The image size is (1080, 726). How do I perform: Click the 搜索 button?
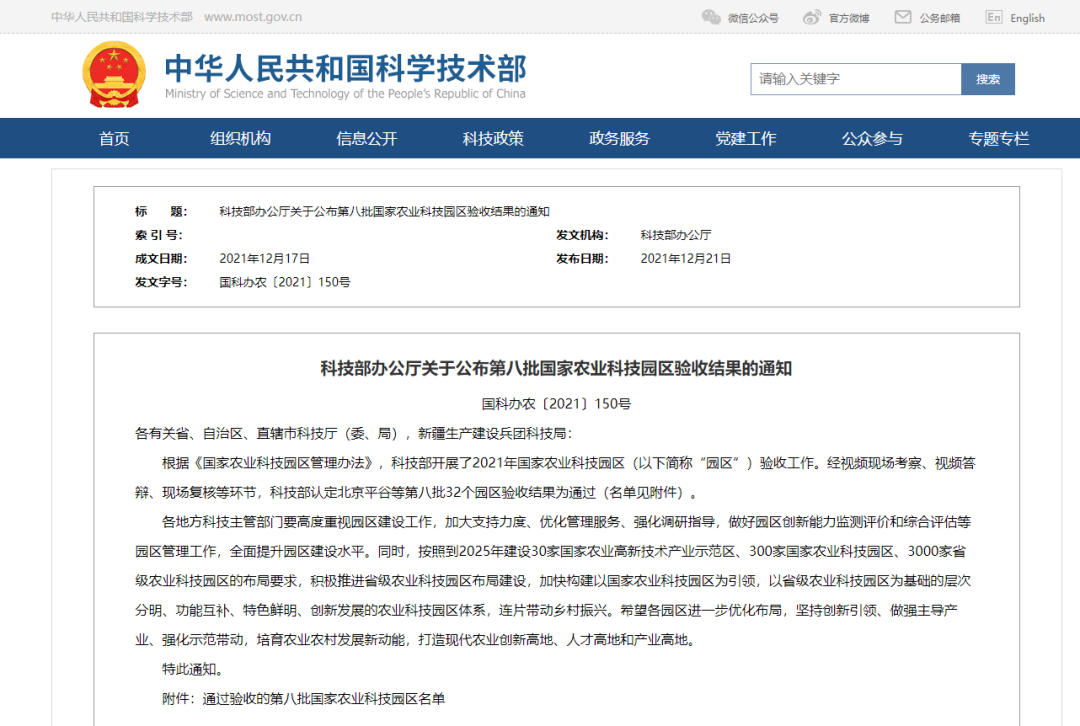coord(988,79)
